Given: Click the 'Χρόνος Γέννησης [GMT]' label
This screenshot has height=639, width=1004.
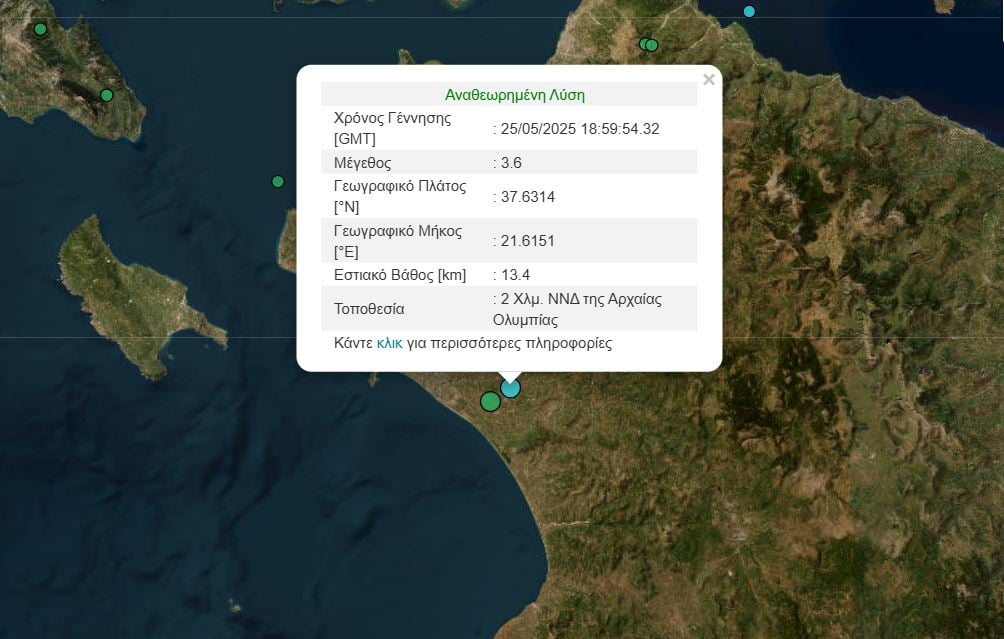Looking at the screenshot, I should tap(393, 128).
